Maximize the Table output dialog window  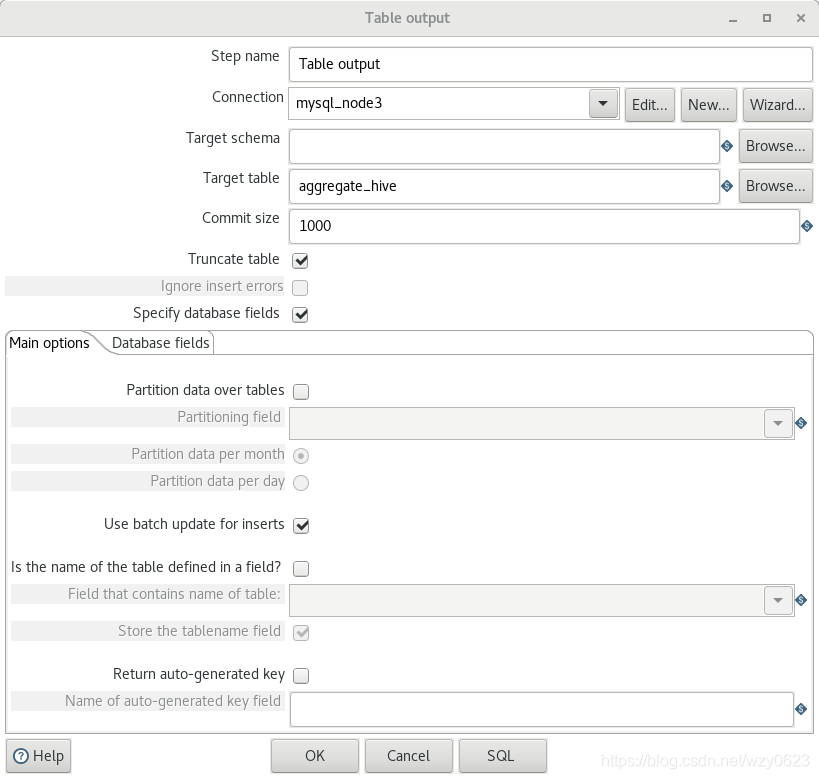(767, 18)
